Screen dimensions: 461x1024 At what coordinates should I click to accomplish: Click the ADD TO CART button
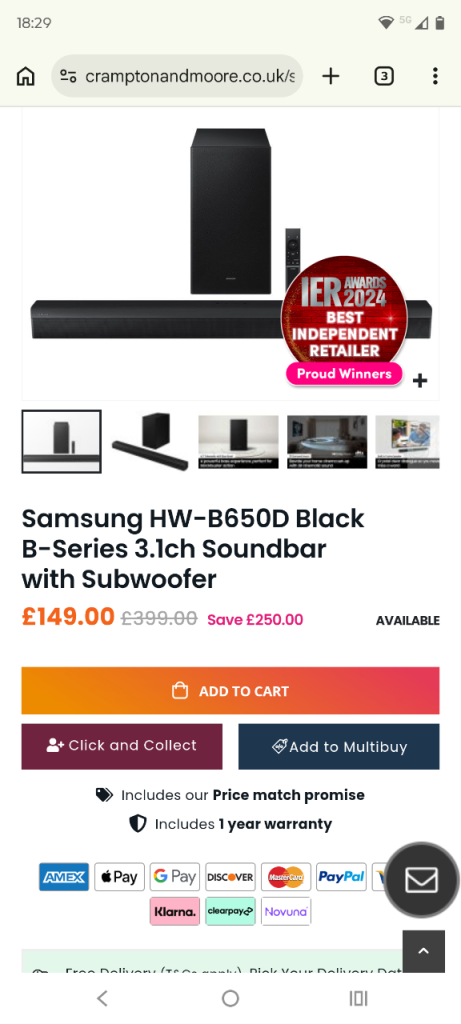tap(230, 691)
